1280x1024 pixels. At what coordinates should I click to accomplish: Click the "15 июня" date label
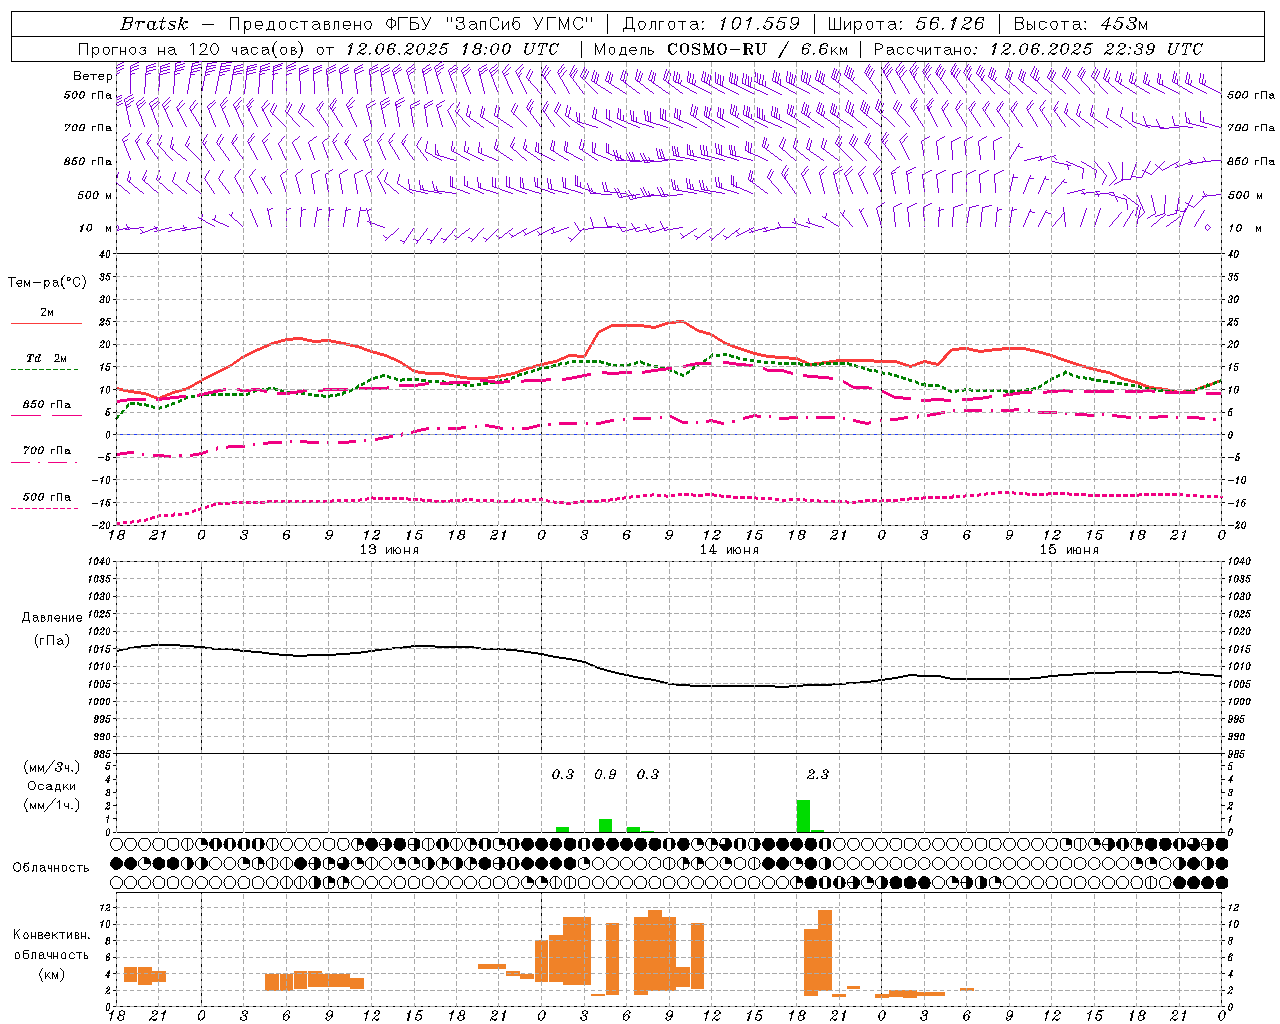pos(1069,550)
